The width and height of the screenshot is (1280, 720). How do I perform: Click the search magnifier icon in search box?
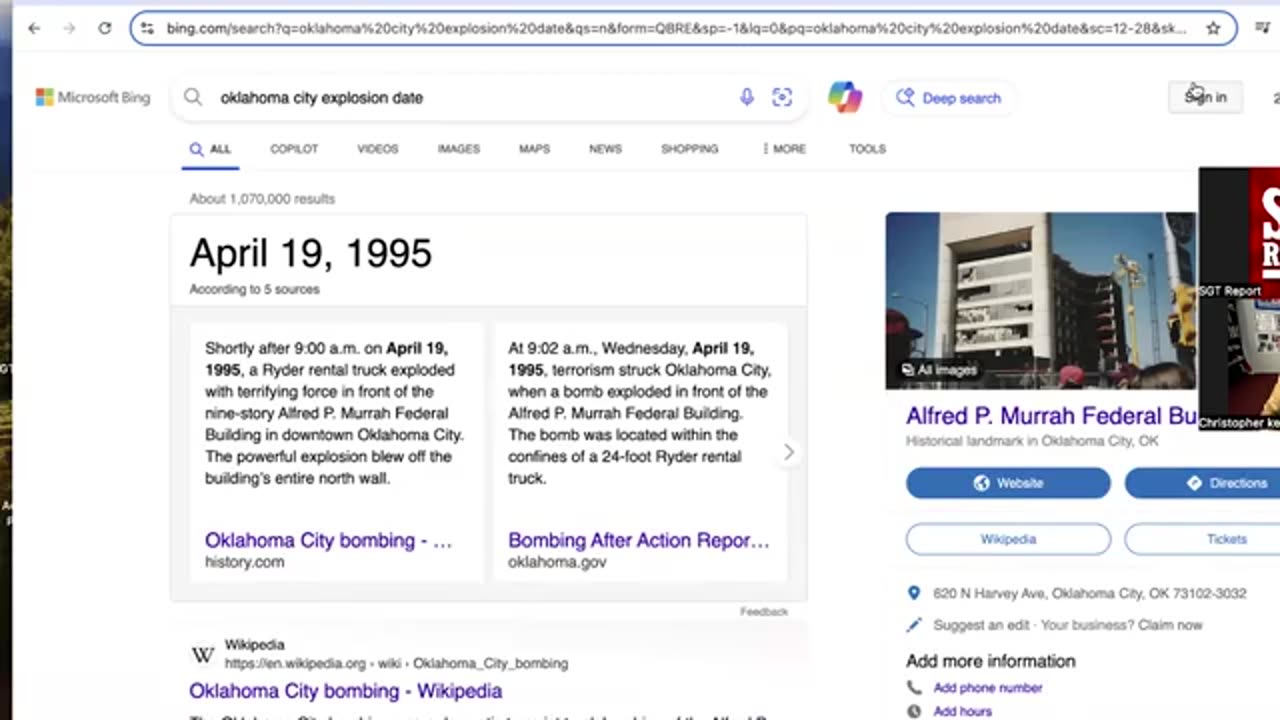[193, 97]
